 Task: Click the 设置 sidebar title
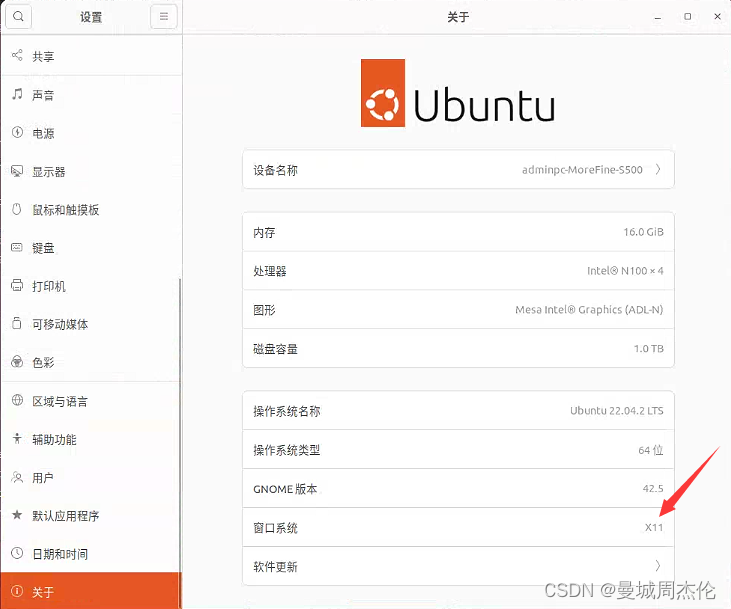[x=91, y=17]
